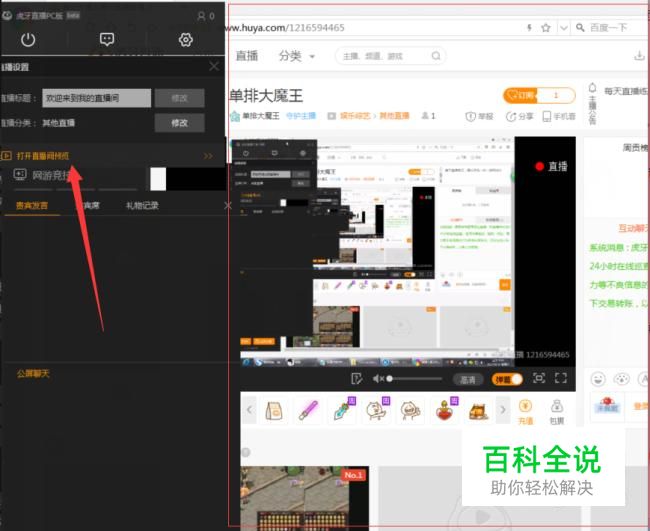The height and width of the screenshot is (531, 650).
Task: Unmute the player with the speaker icon
Action: 378,378
